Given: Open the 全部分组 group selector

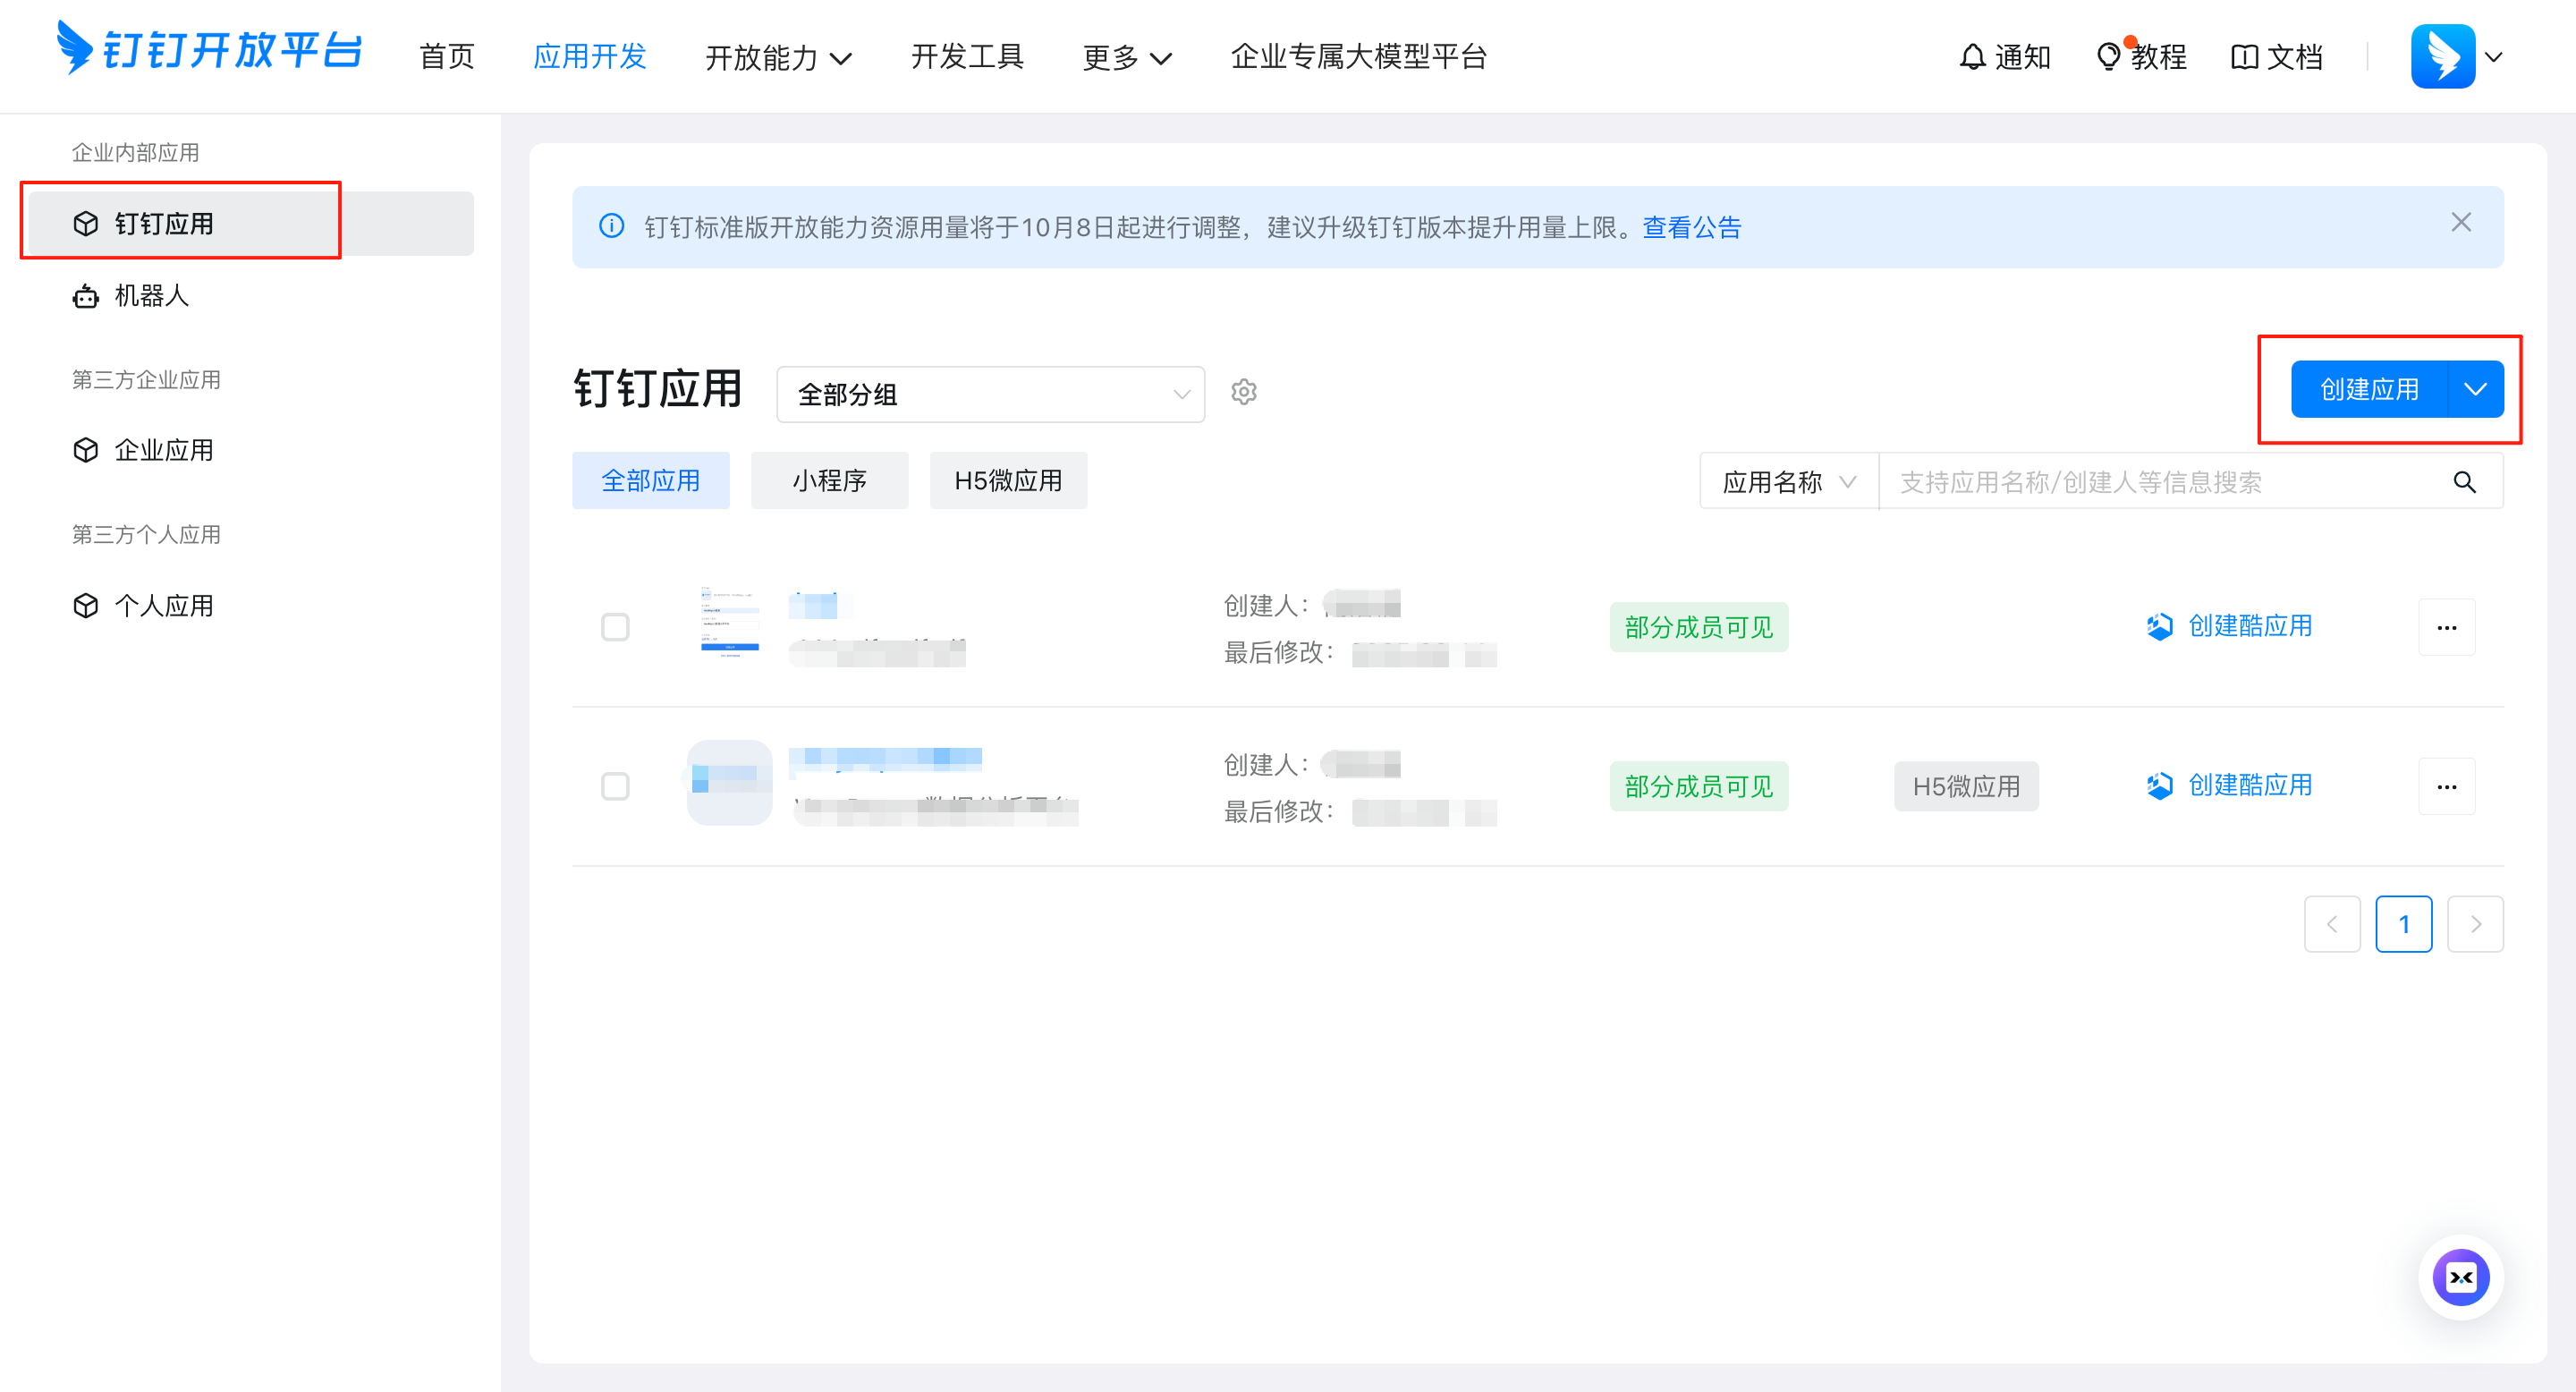Looking at the screenshot, I should pyautogui.click(x=990, y=394).
